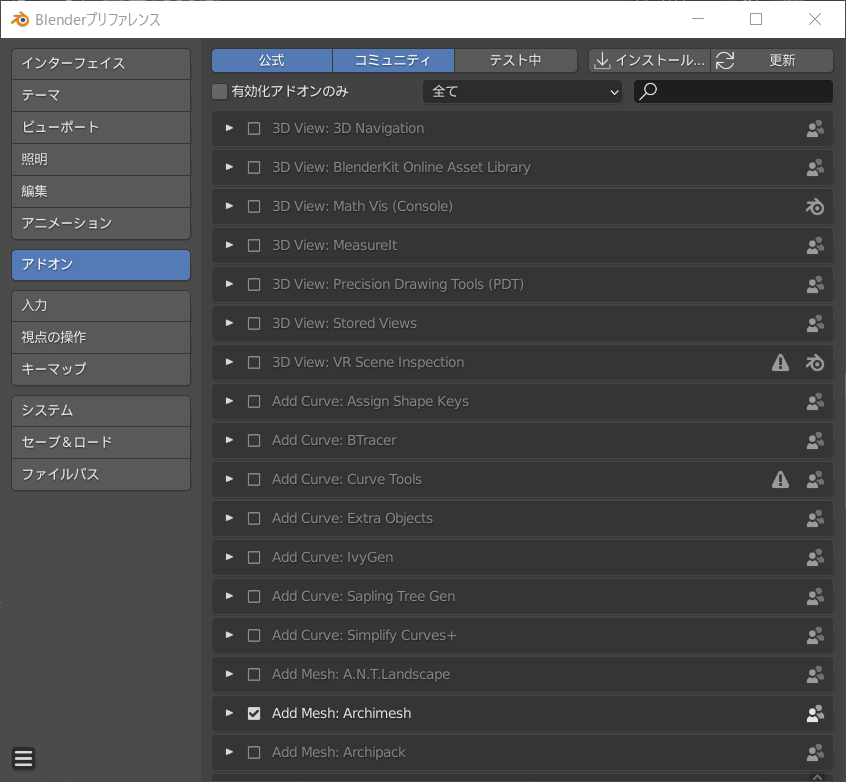Click community icon on MeasureIt row
The image size is (846, 782).
pos(815,246)
